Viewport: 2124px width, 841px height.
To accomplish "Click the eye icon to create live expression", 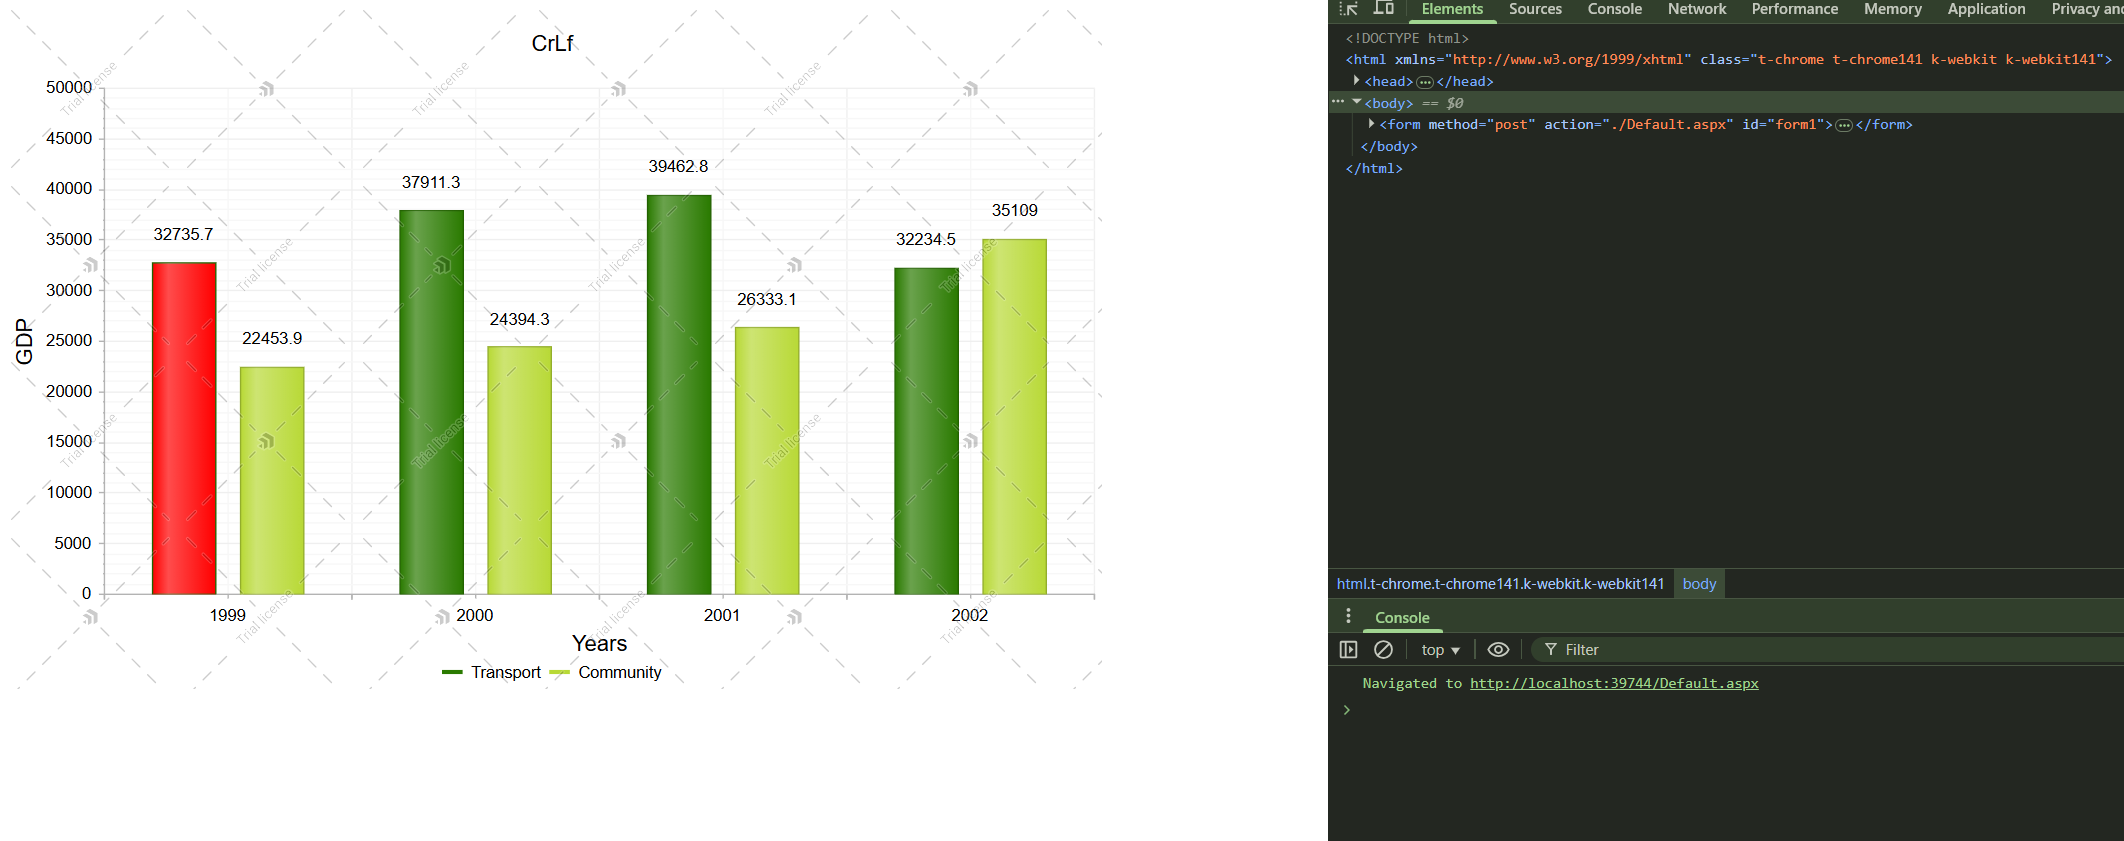I will [1498, 650].
